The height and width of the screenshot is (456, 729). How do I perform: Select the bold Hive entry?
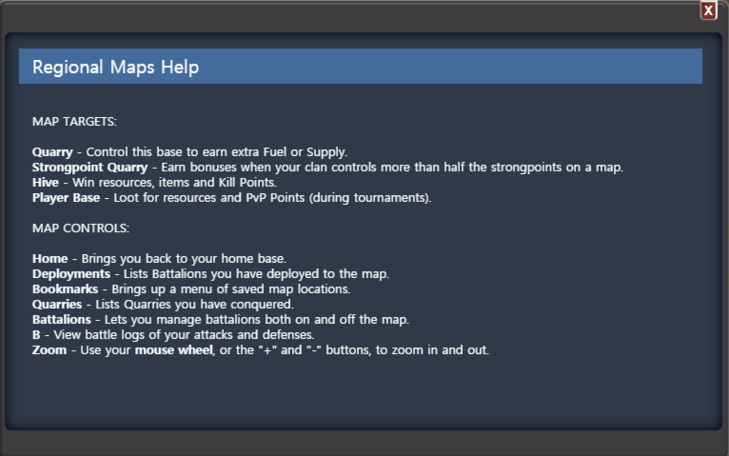tap(46, 182)
